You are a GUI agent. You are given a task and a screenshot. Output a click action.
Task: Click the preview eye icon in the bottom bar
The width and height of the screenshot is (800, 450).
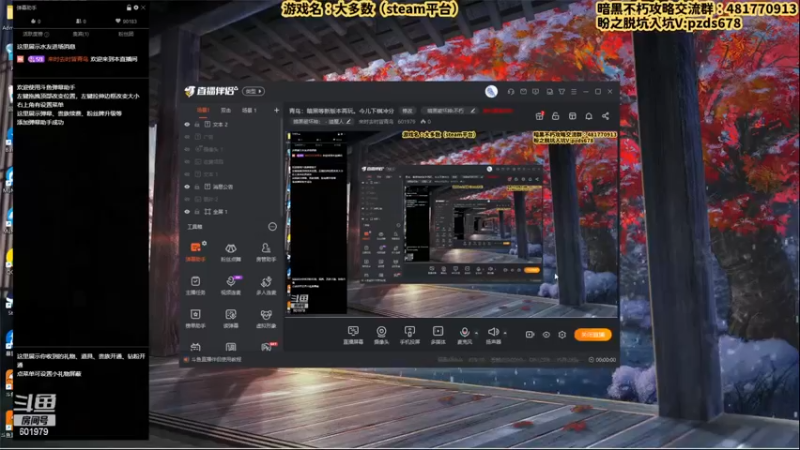click(x=546, y=335)
